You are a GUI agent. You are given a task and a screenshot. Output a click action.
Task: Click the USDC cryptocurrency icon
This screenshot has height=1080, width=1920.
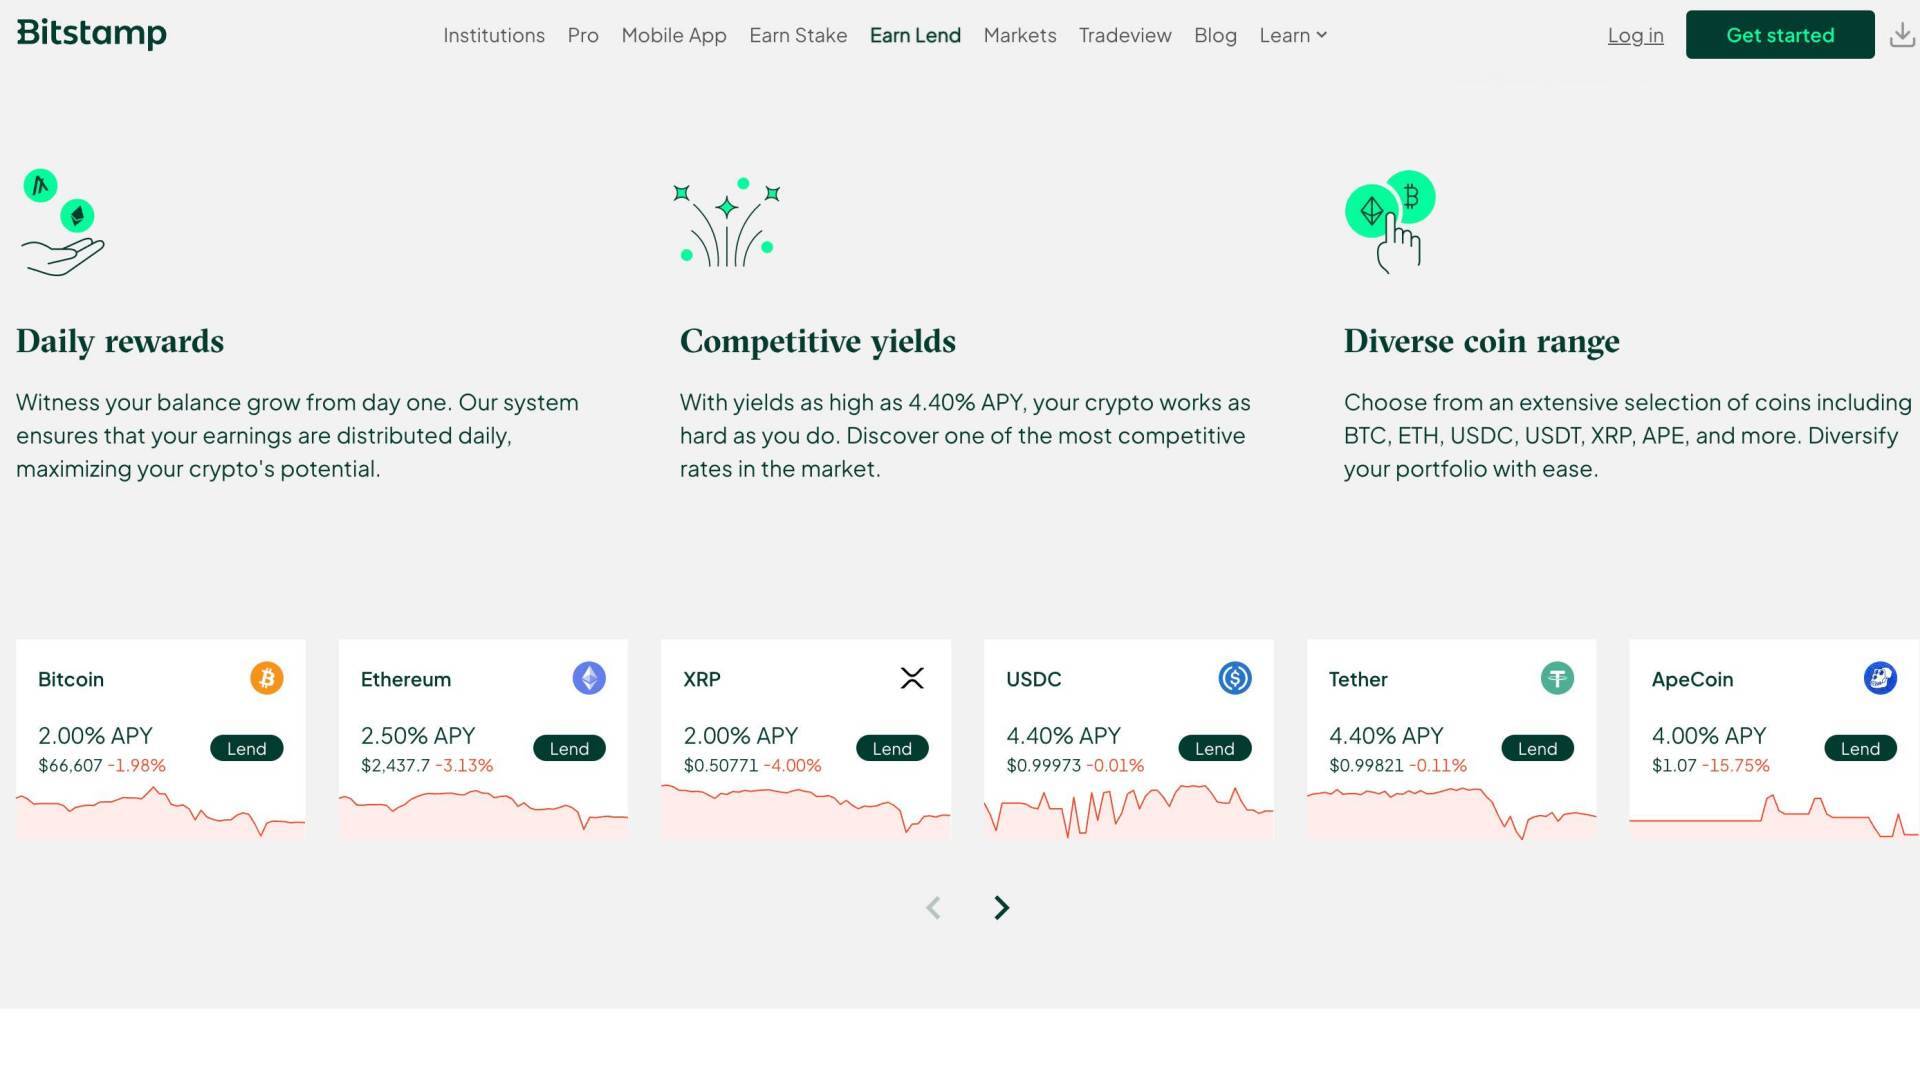tap(1234, 678)
